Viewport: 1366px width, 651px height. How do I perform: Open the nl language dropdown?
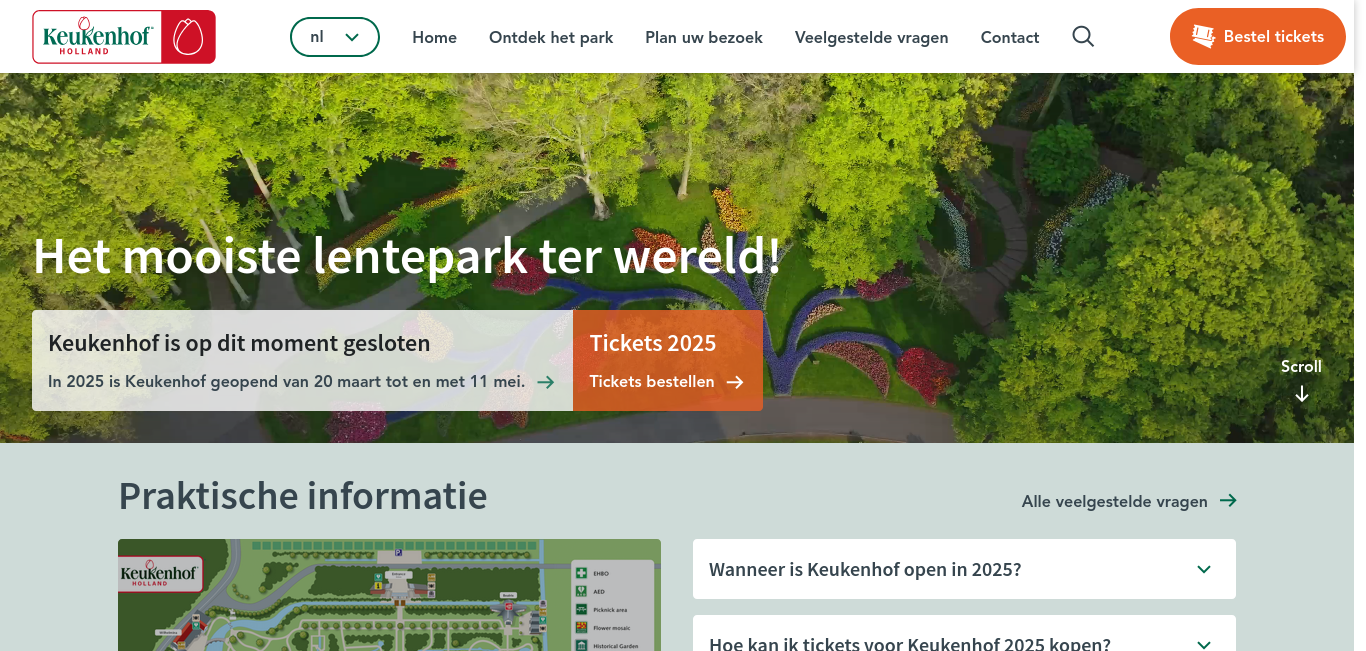(335, 37)
